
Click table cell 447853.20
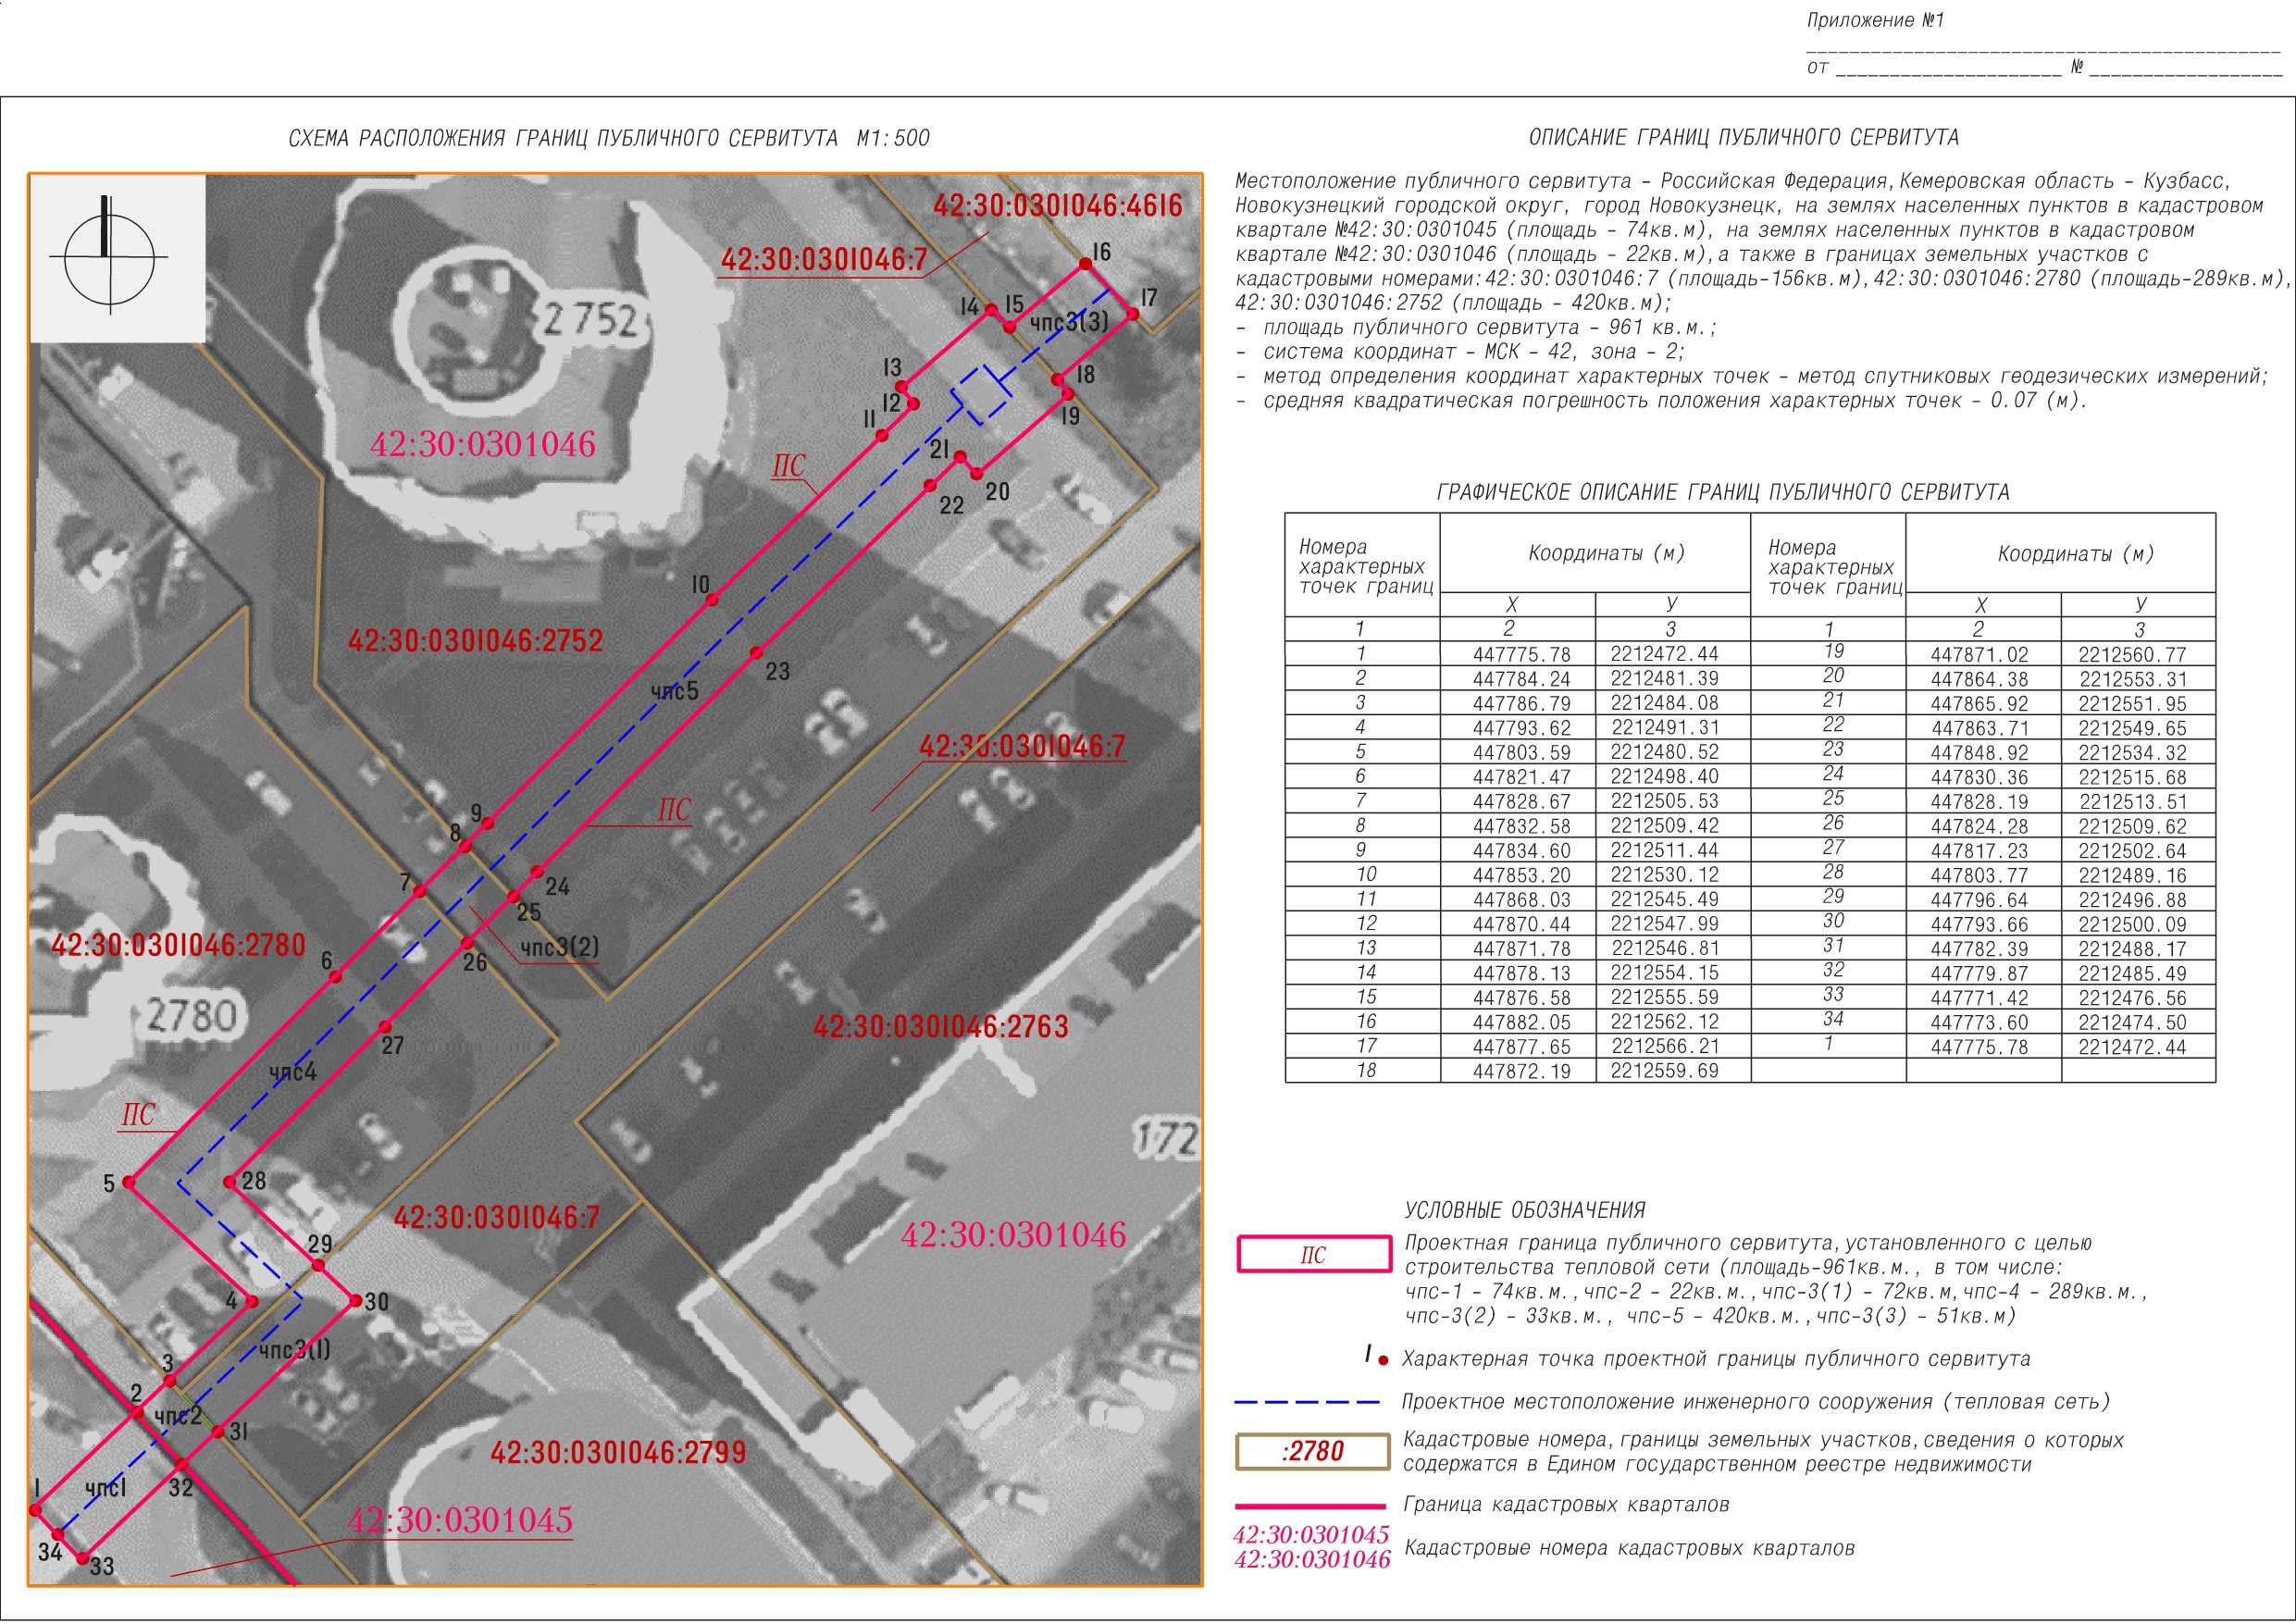coord(1521,875)
